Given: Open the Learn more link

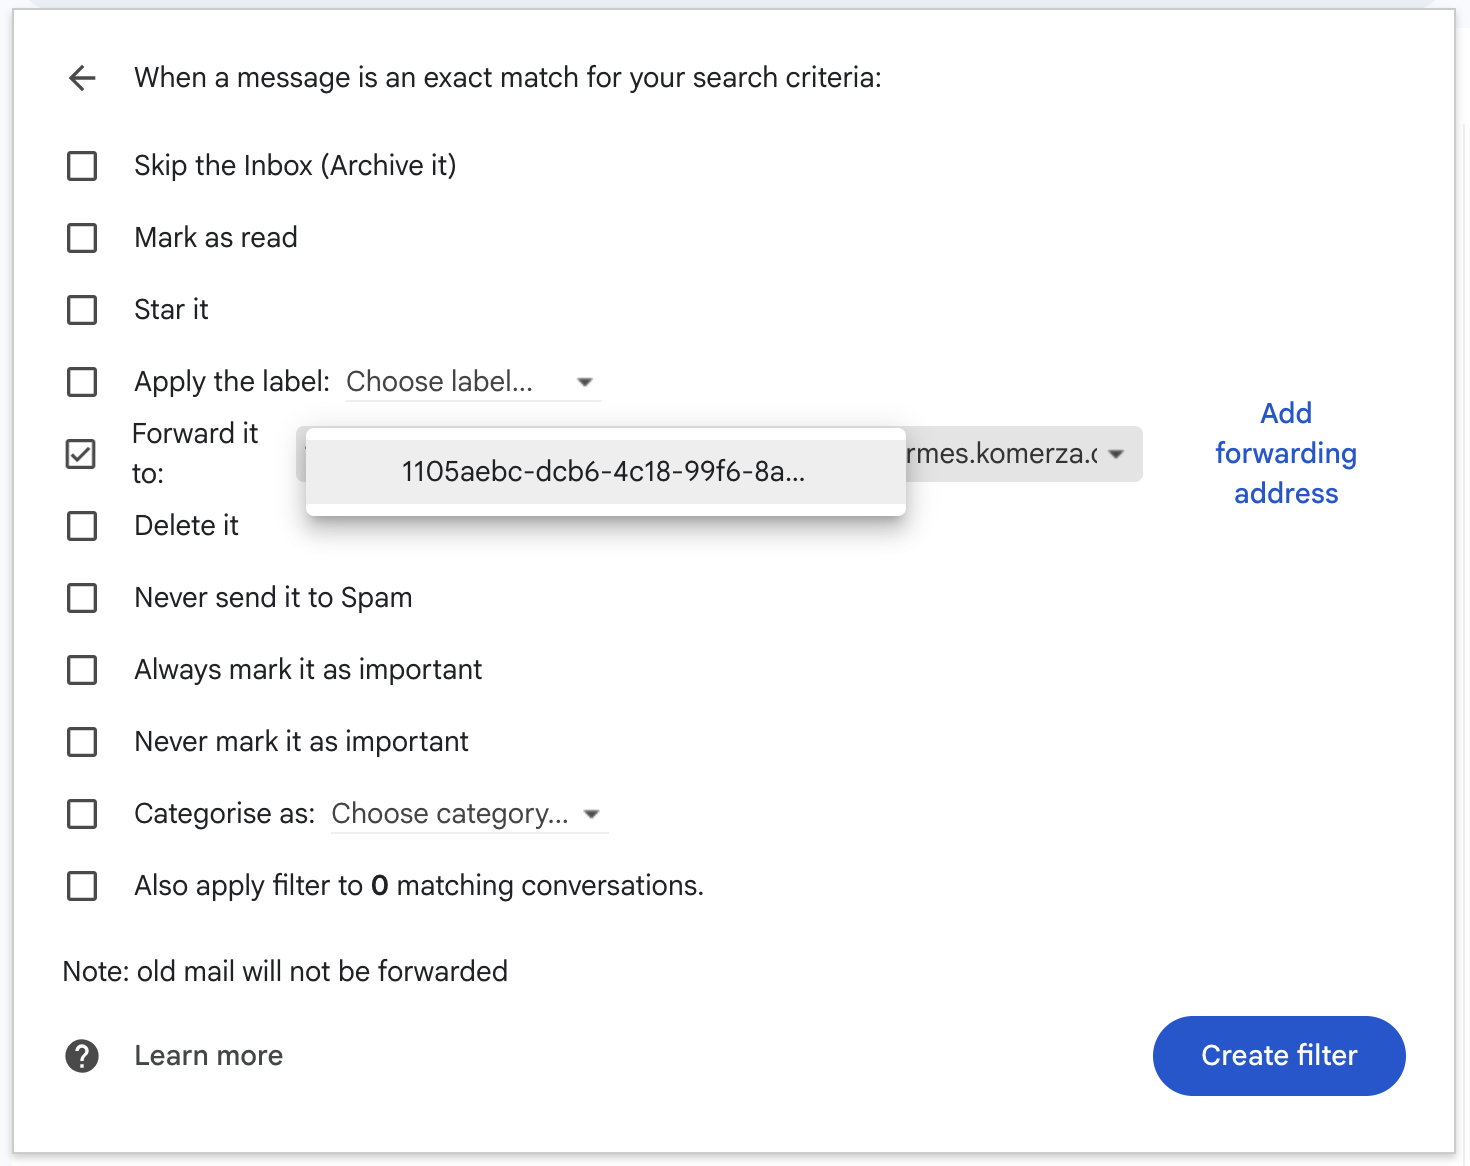Looking at the screenshot, I should (209, 1056).
